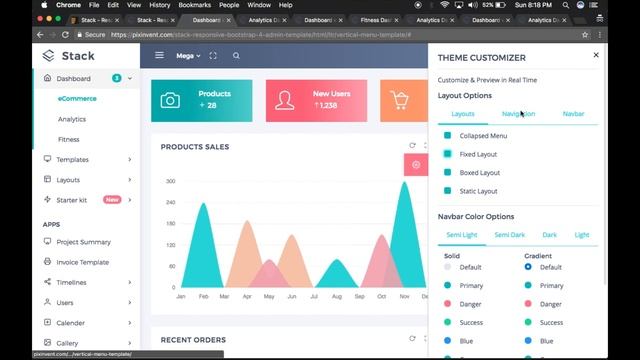
Task: Reload the Recent Orders card
Action: (412, 338)
